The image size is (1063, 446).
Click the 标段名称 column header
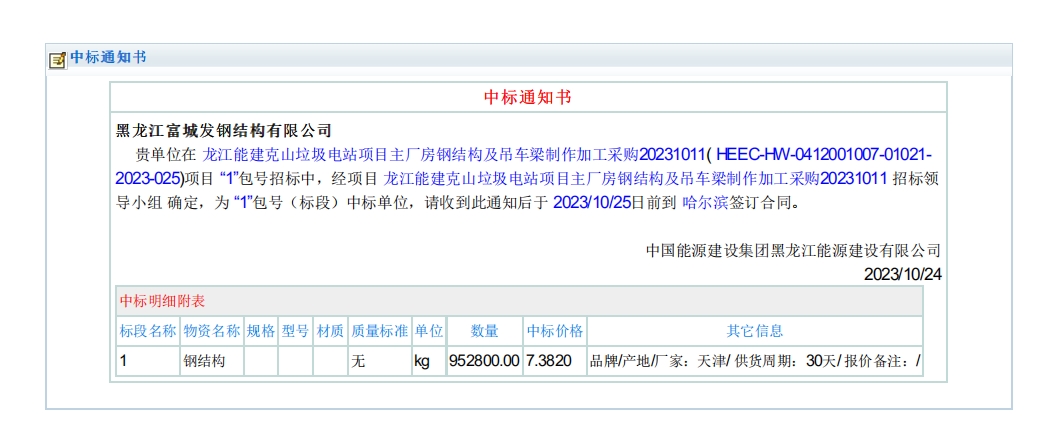point(148,331)
